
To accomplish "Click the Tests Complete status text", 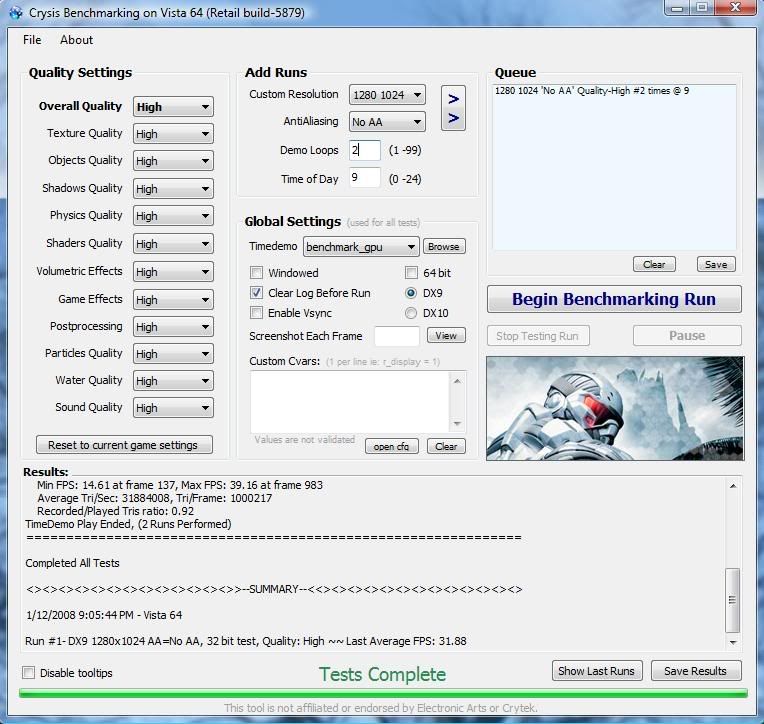I will [x=382, y=674].
